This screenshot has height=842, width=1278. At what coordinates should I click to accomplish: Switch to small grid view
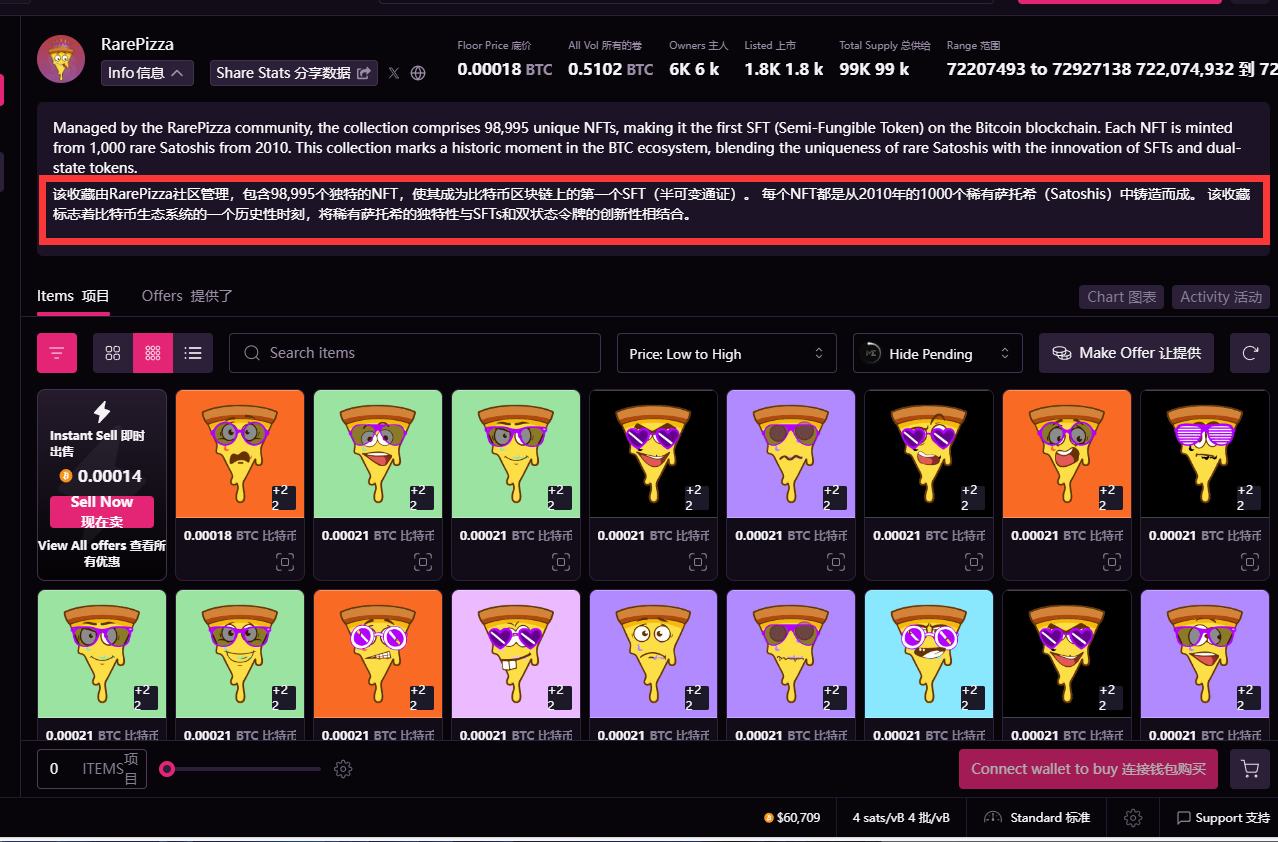[153, 353]
